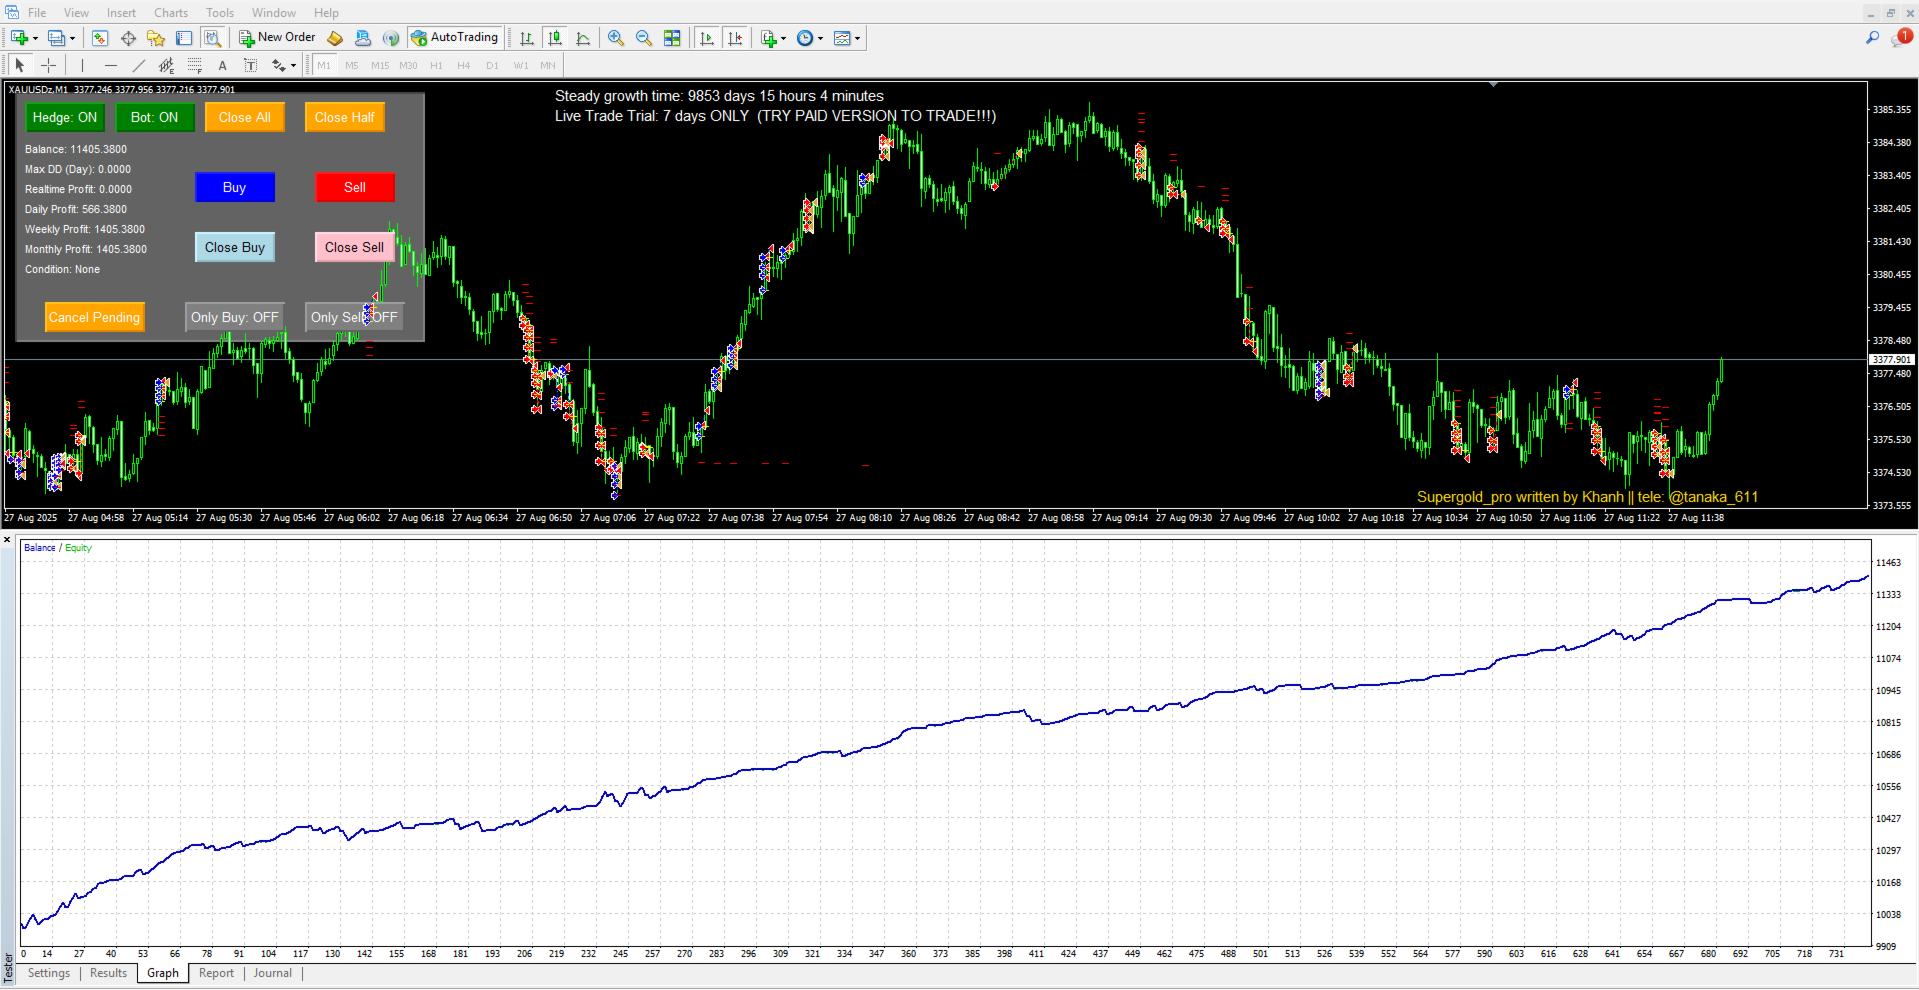
Task: Click blue Buy button
Action: click(235, 187)
